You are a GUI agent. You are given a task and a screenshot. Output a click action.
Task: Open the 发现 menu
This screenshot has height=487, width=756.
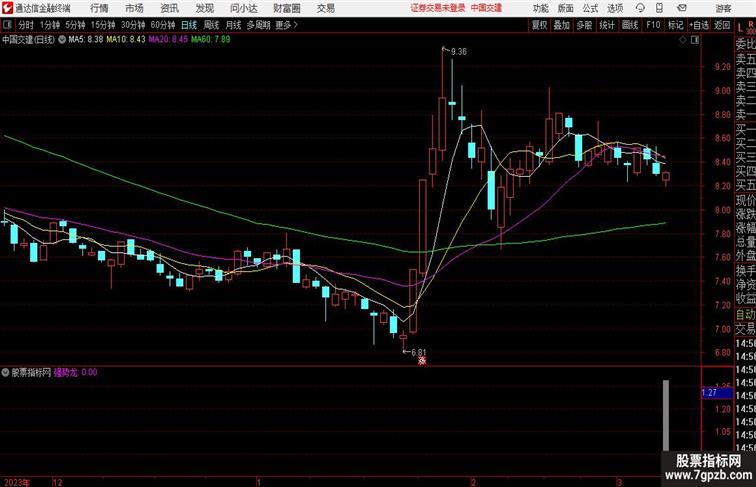204,8
